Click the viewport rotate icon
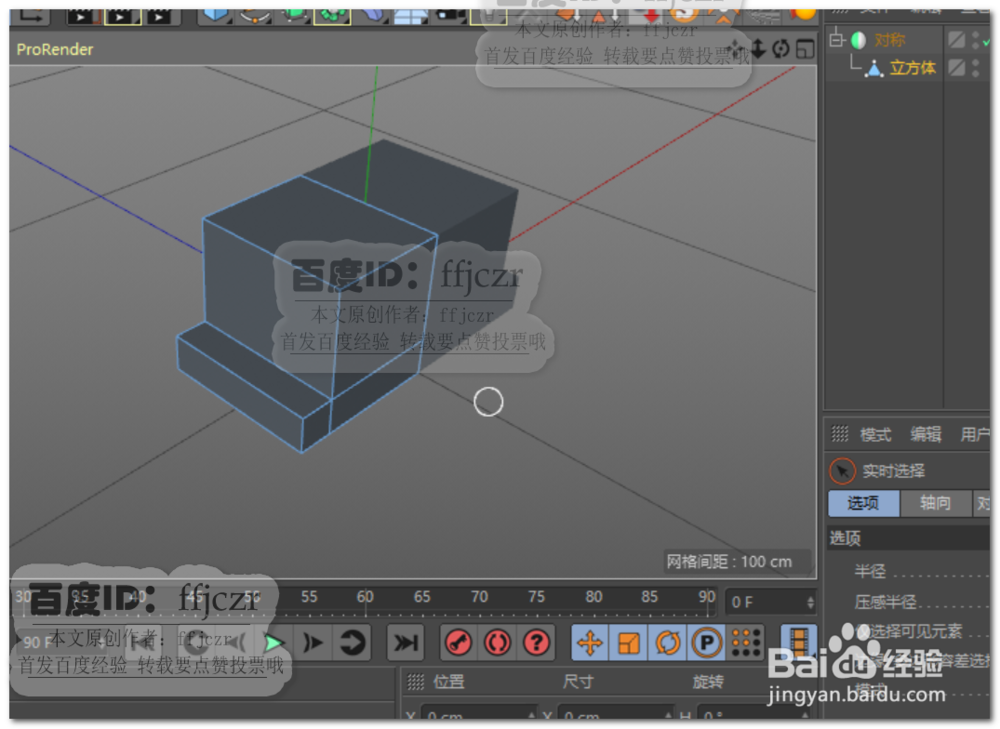This screenshot has height=729, width=1000. [781, 48]
